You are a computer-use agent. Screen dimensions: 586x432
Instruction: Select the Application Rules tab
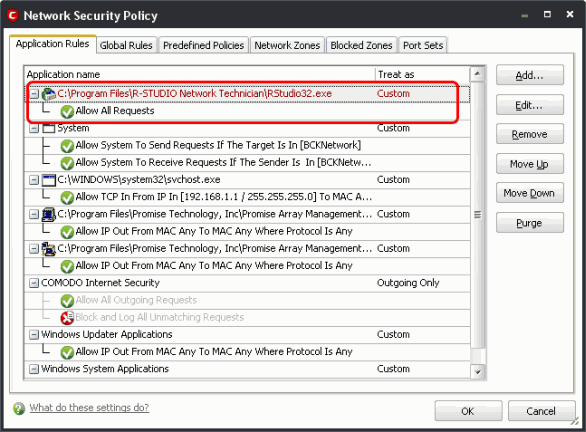tap(53, 44)
